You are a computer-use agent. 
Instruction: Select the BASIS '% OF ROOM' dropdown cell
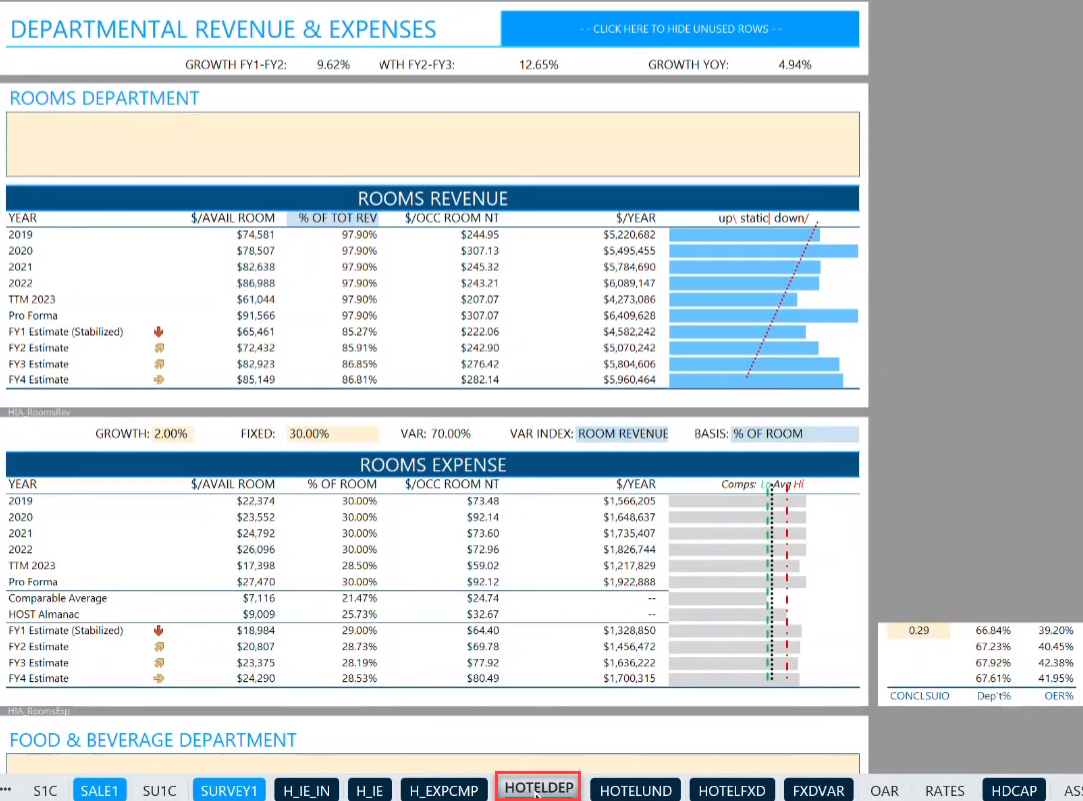click(794, 434)
